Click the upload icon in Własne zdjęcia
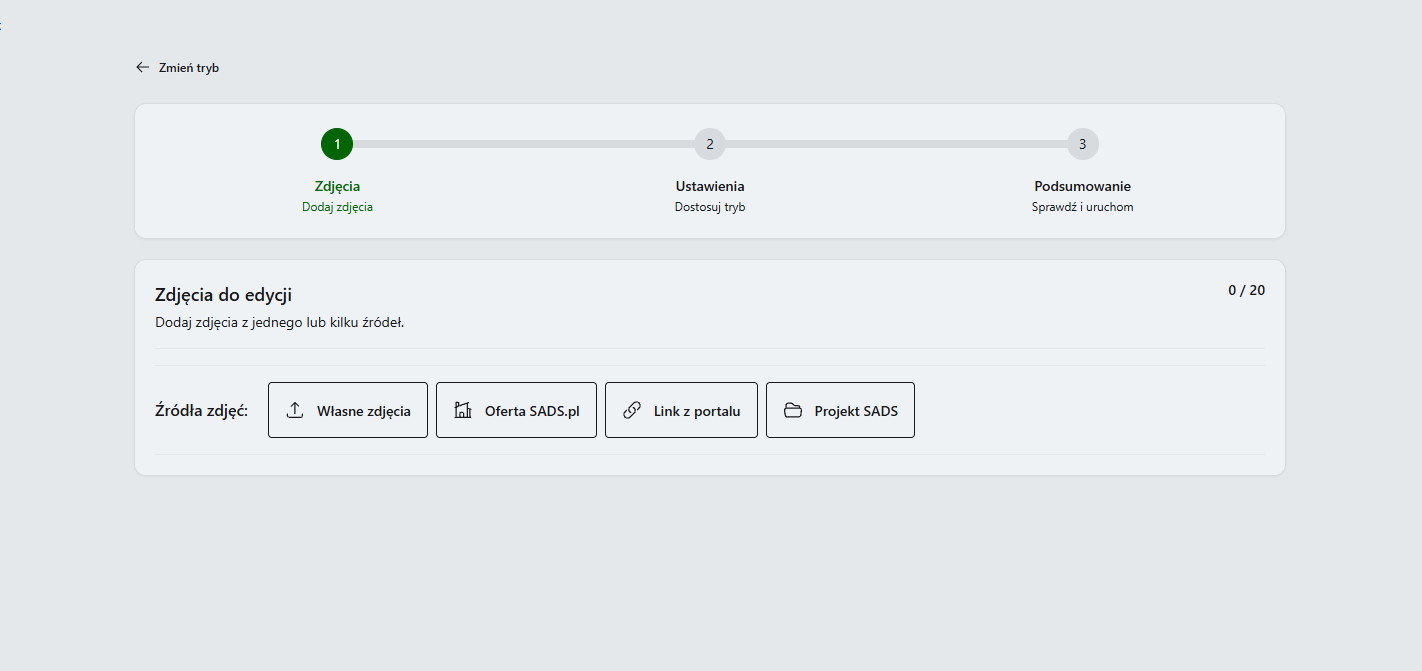This screenshot has width=1422, height=671. point(295,410)
